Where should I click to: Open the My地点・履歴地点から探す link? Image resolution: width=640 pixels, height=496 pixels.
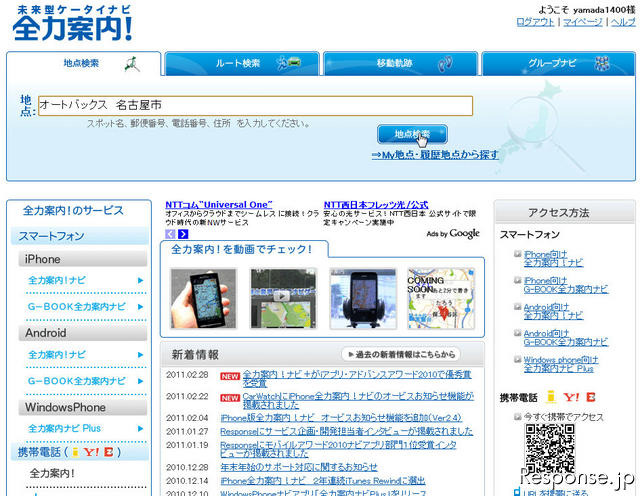point(435,155)
